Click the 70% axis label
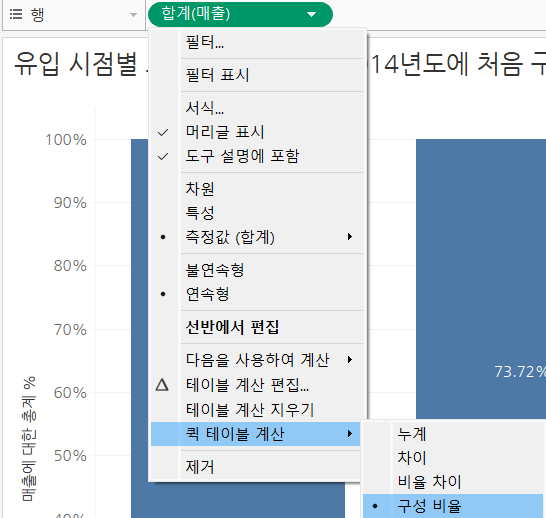 tap(70, 329)
